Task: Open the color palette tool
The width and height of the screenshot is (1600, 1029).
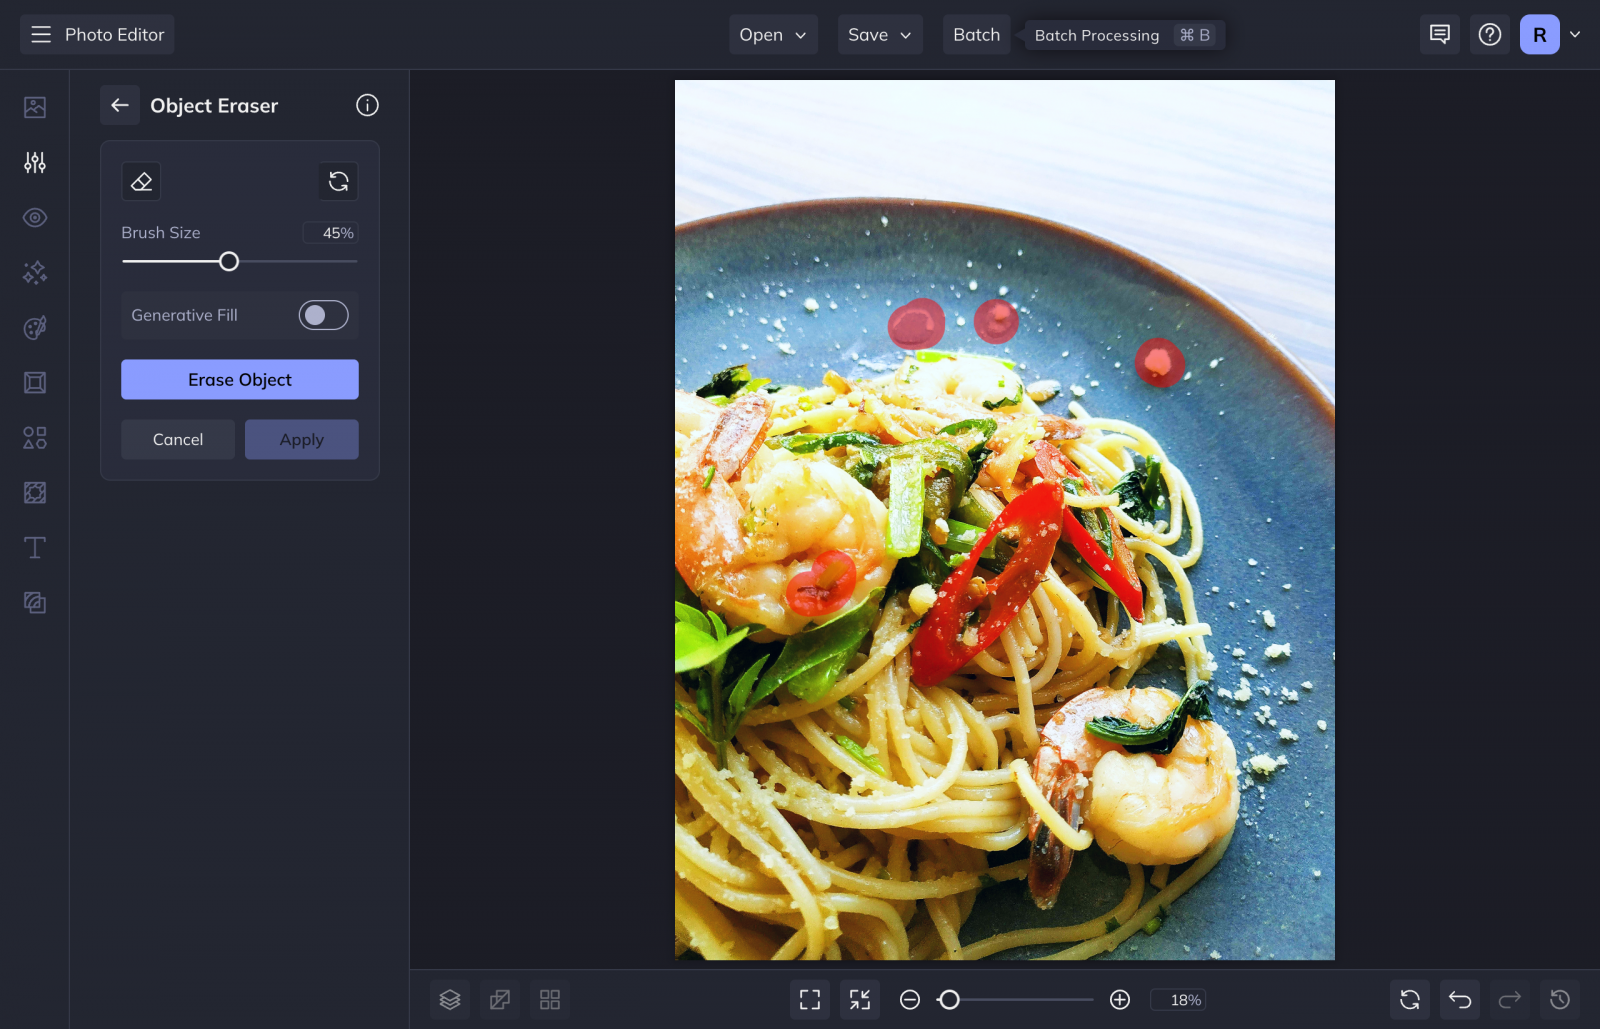Action: [34, 327]
